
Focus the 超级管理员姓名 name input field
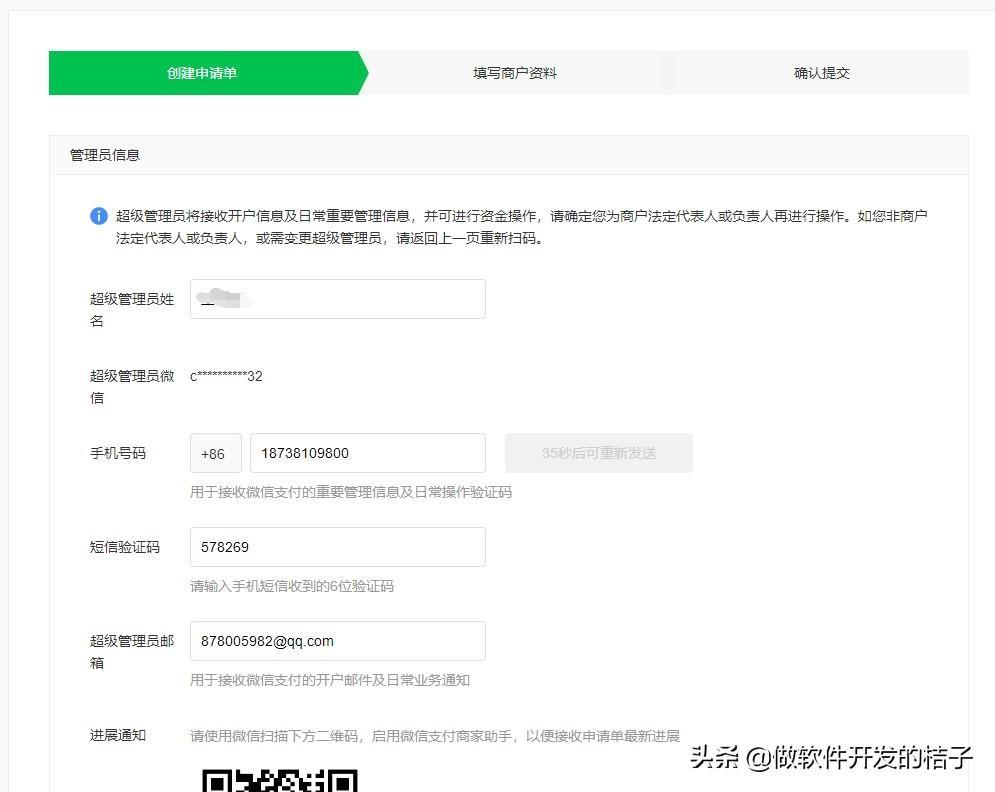coord(337,299)
